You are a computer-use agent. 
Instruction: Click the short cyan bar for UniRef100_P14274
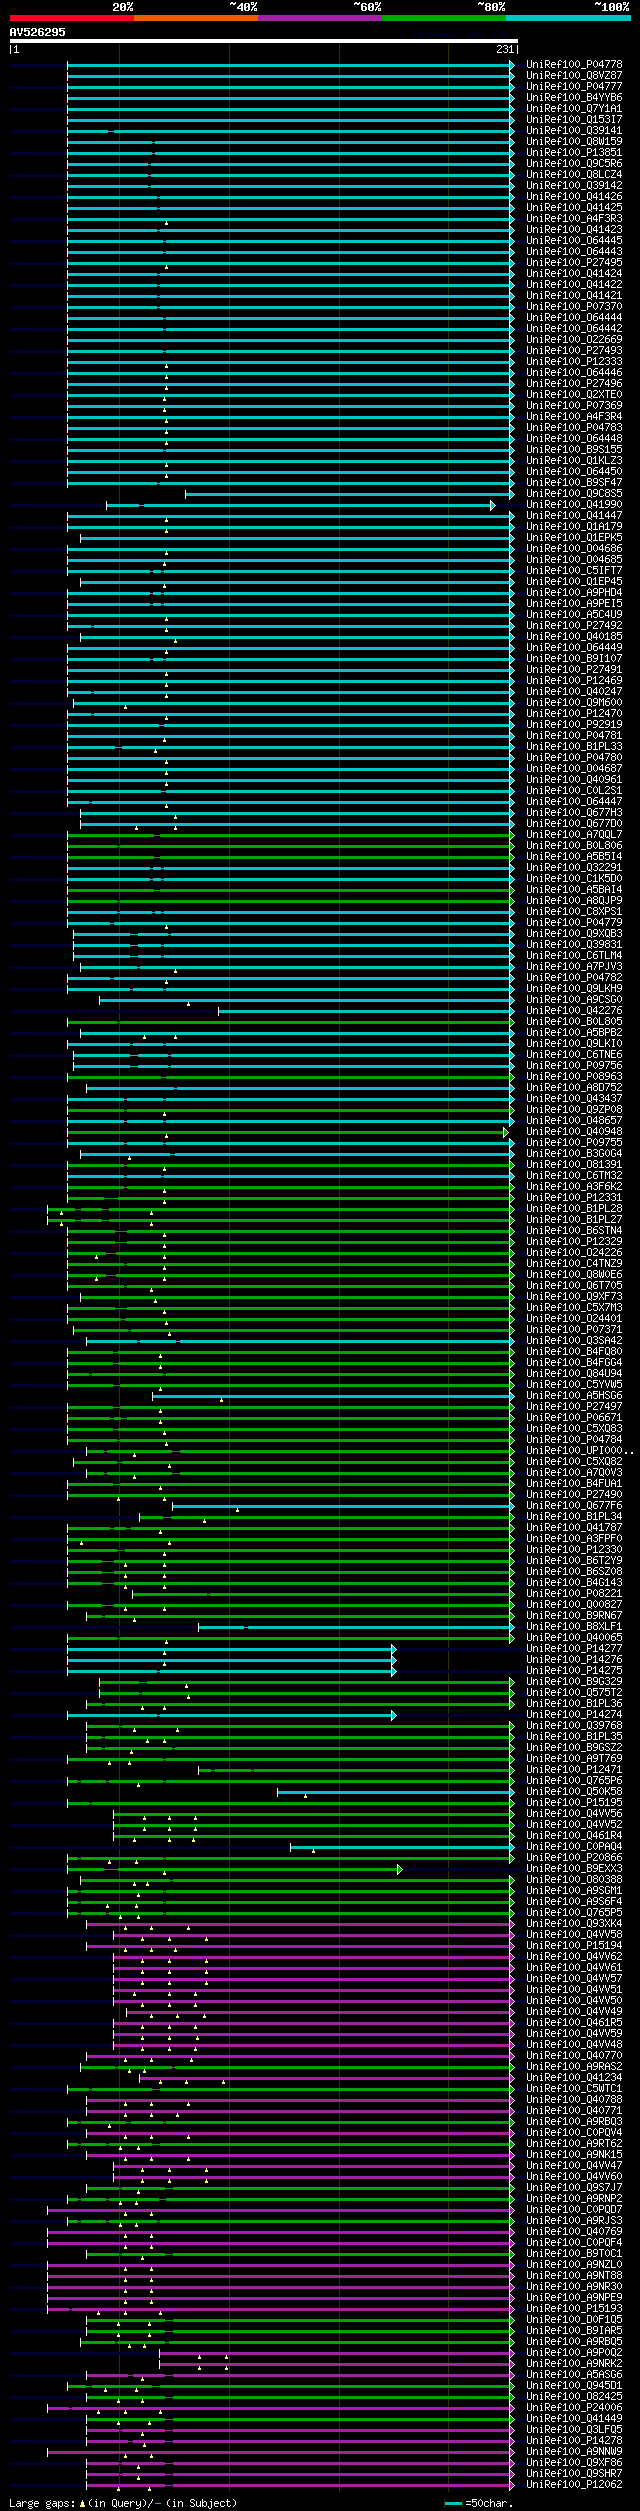click(230, 1715)
